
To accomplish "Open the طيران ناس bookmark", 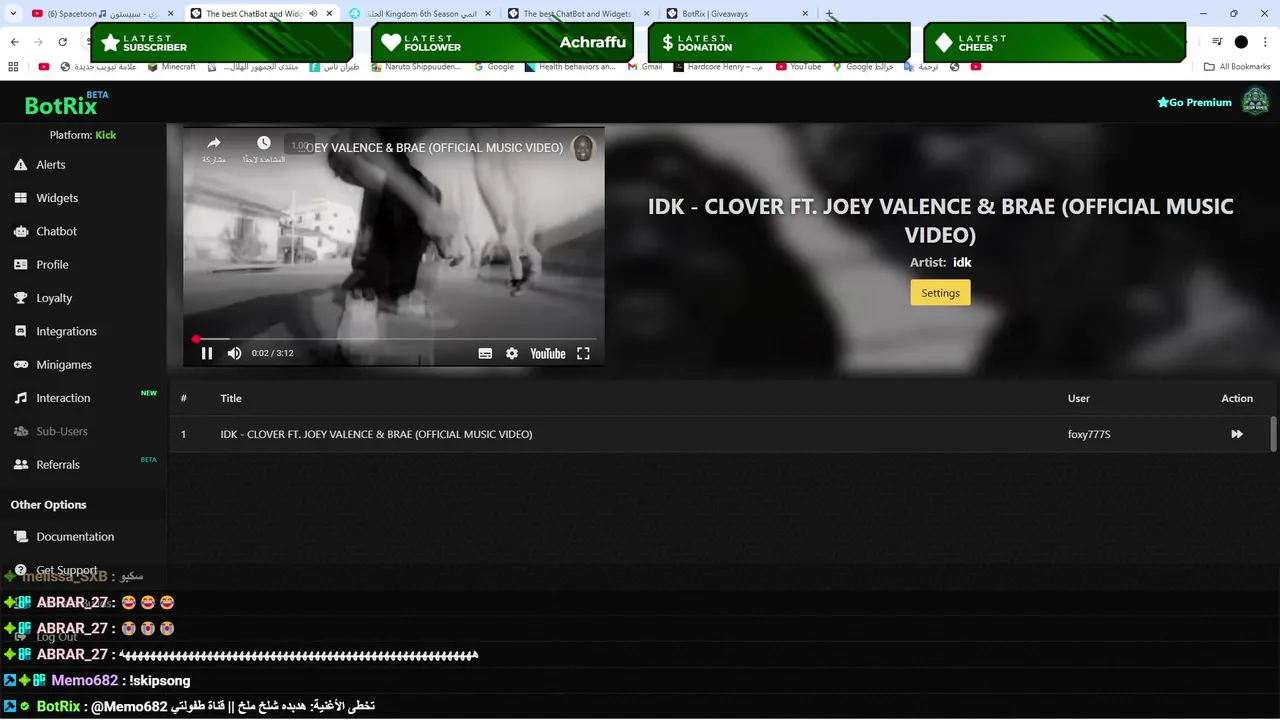I will point(335,67).
